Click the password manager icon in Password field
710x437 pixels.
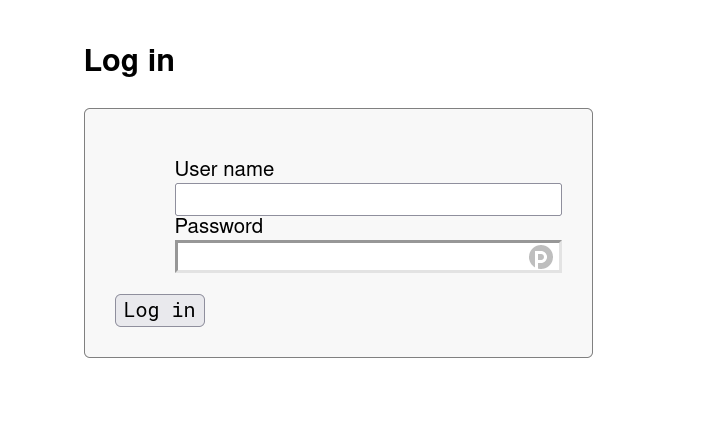[541, 257]
